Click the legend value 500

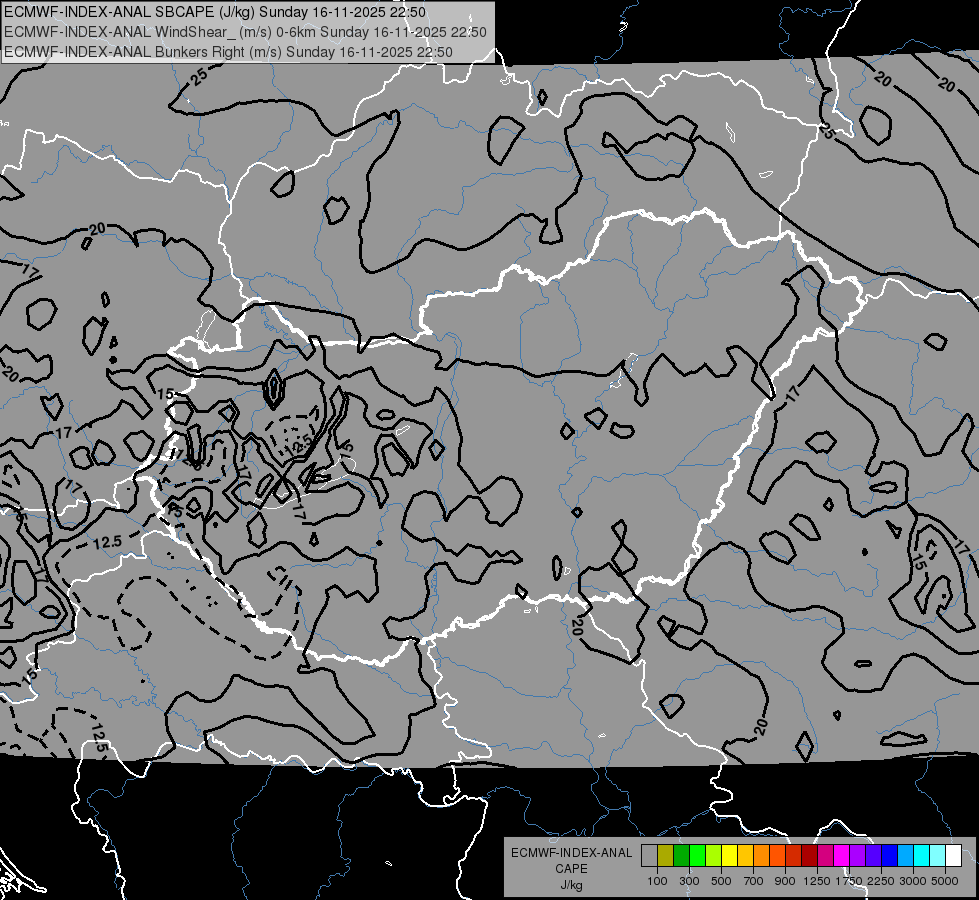tap(721, 881)
